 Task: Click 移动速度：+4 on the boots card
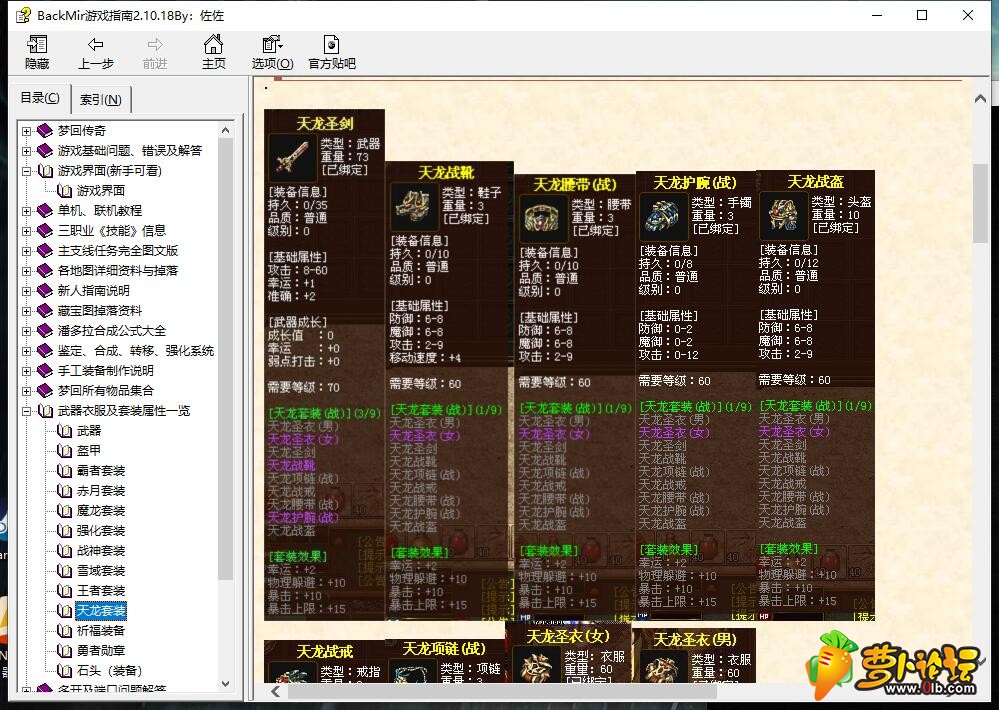pyautogui.click(x=425, y=358)
